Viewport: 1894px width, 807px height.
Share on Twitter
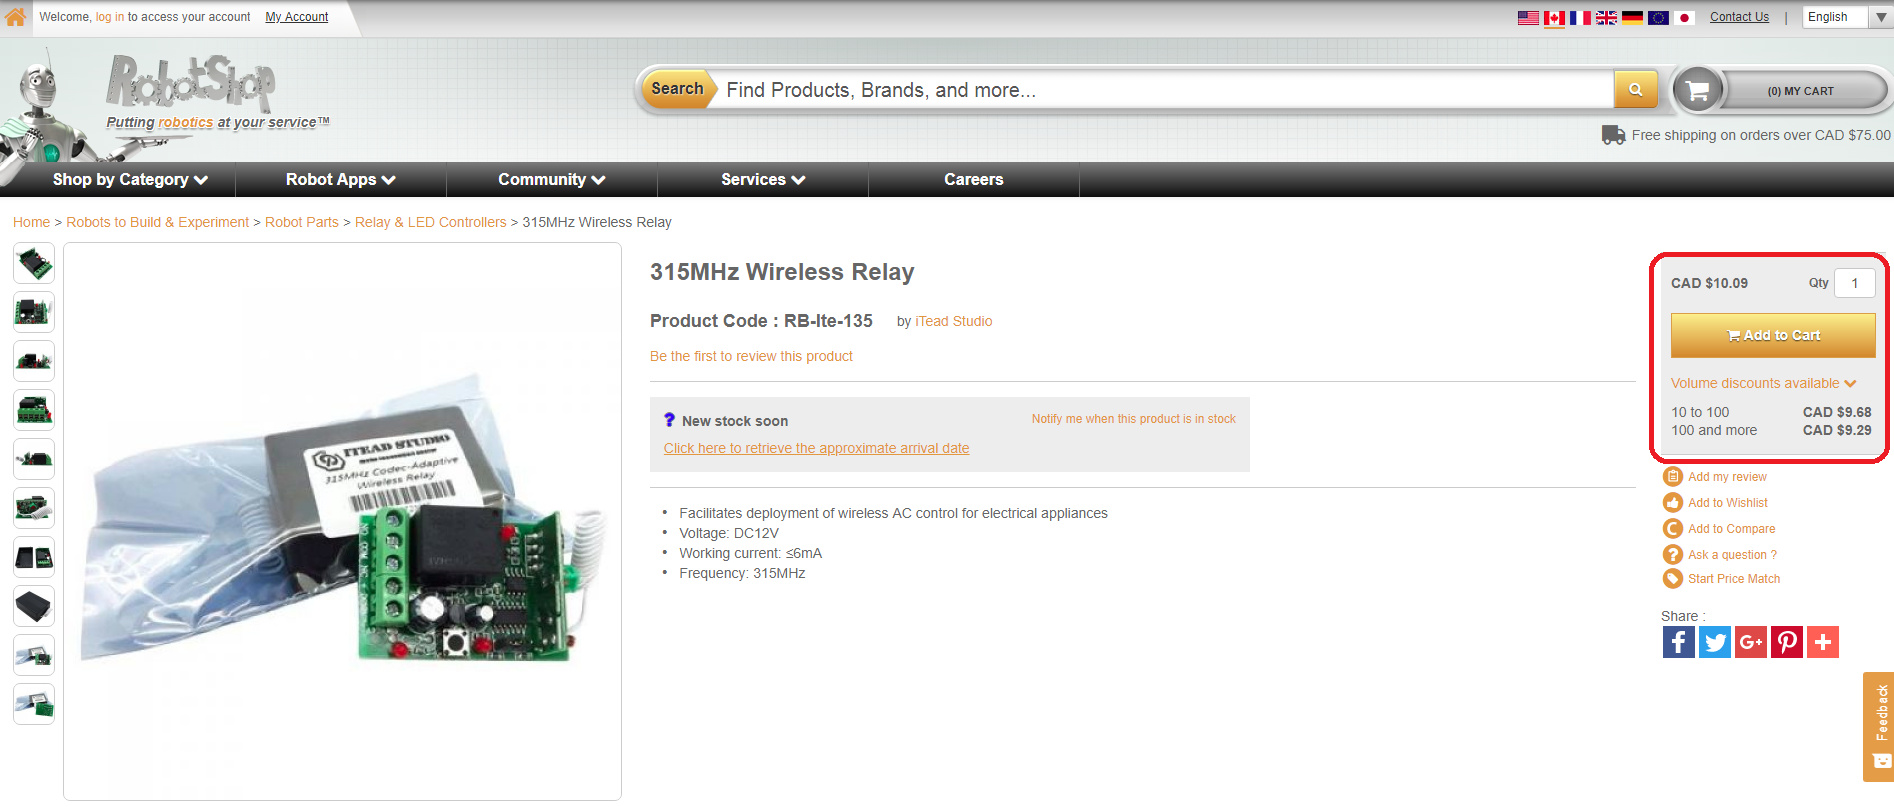(x=1715, y=642)
